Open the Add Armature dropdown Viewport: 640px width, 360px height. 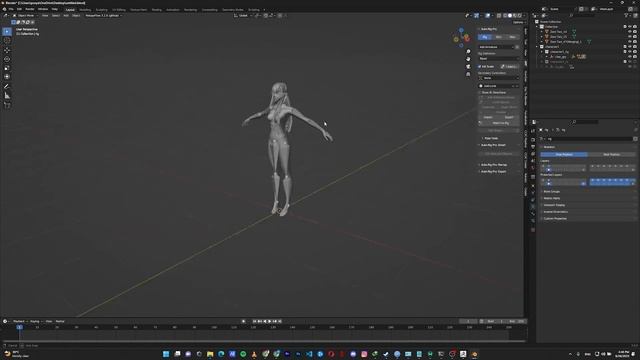pos(496,47)
